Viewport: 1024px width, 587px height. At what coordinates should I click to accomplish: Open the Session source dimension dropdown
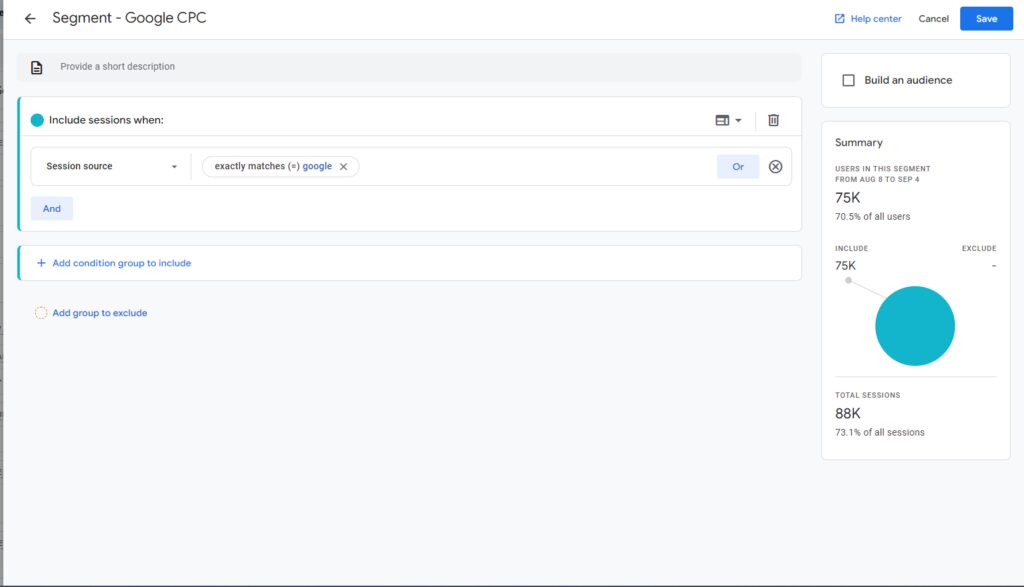tap(112, 167)
